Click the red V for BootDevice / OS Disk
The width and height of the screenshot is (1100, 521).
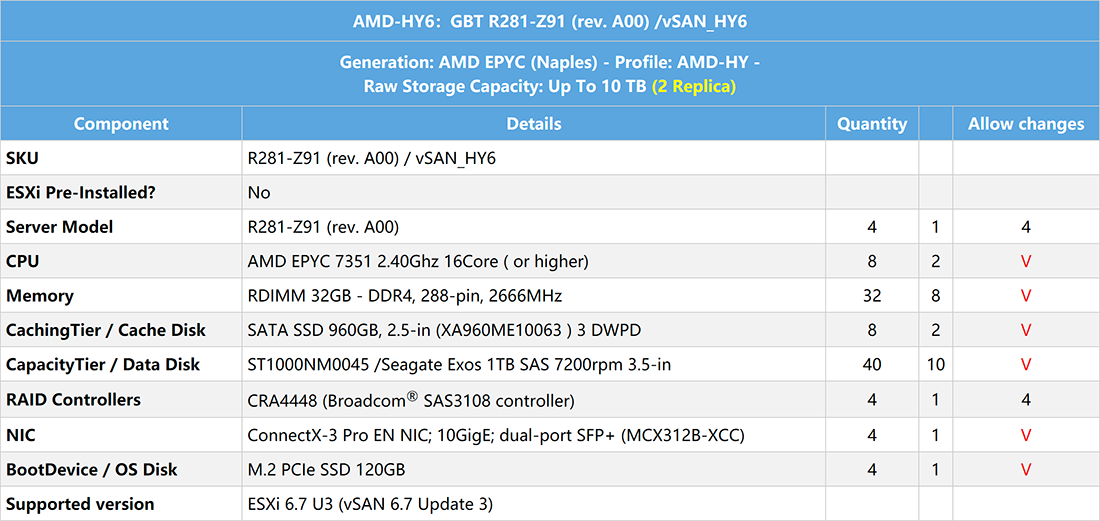point(1026,469)
